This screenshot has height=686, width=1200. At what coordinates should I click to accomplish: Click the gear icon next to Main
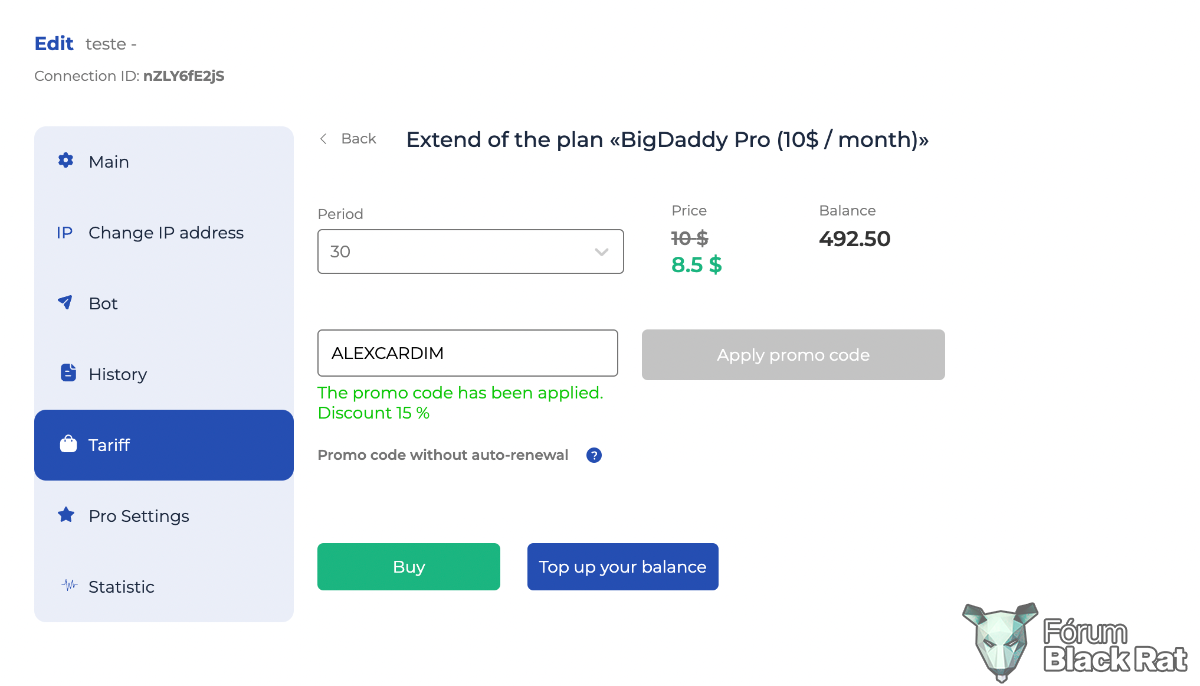point(66,161)
